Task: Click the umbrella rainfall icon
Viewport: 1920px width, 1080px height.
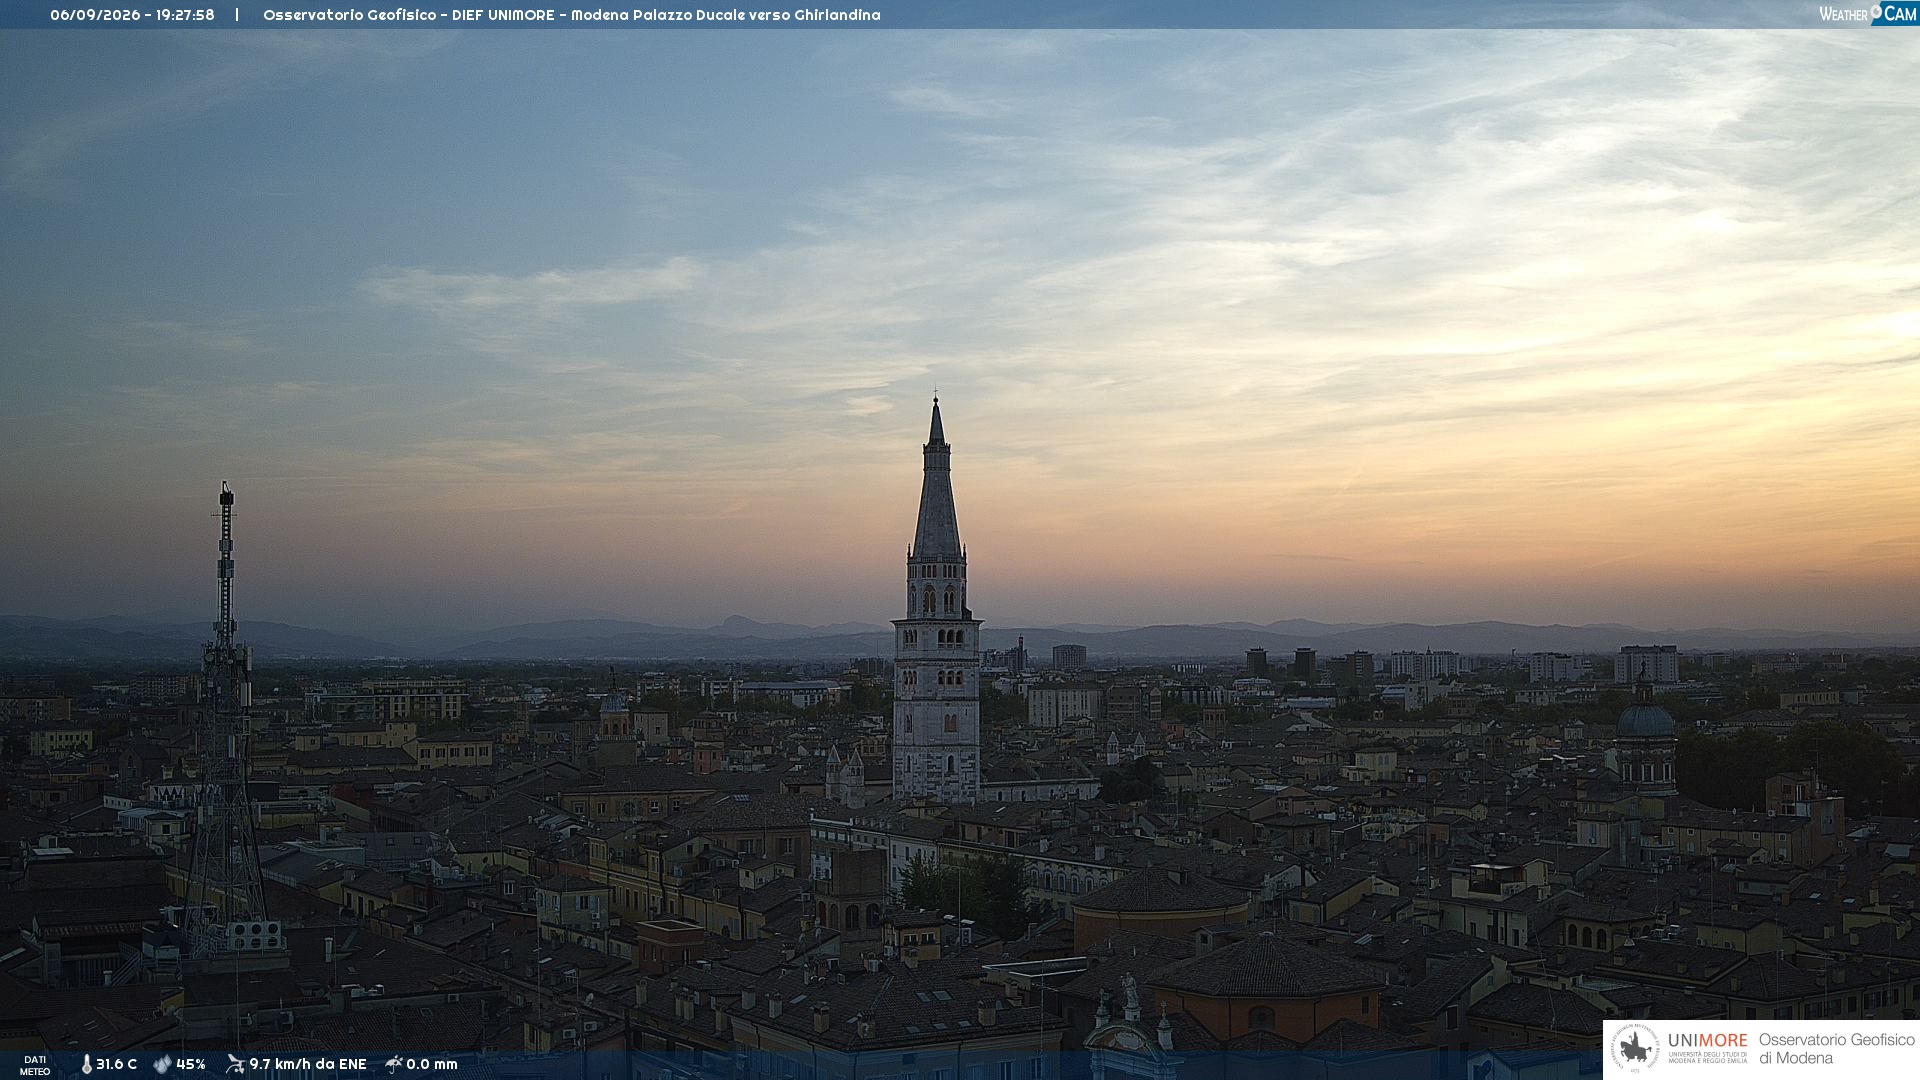Action: click(393, 1064)
